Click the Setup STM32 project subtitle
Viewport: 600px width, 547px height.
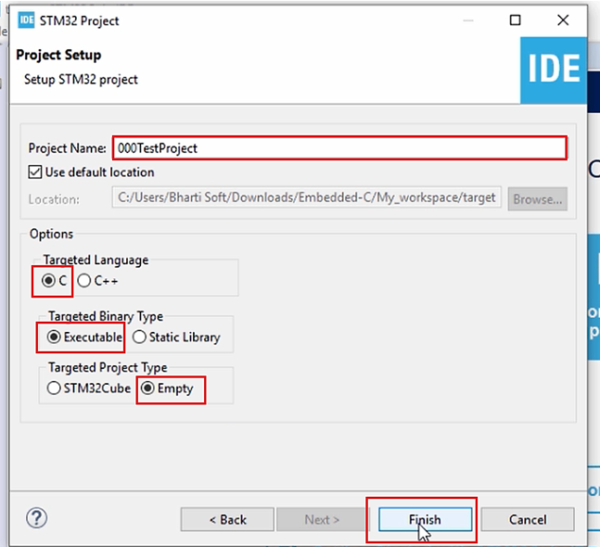coord(81,79)
